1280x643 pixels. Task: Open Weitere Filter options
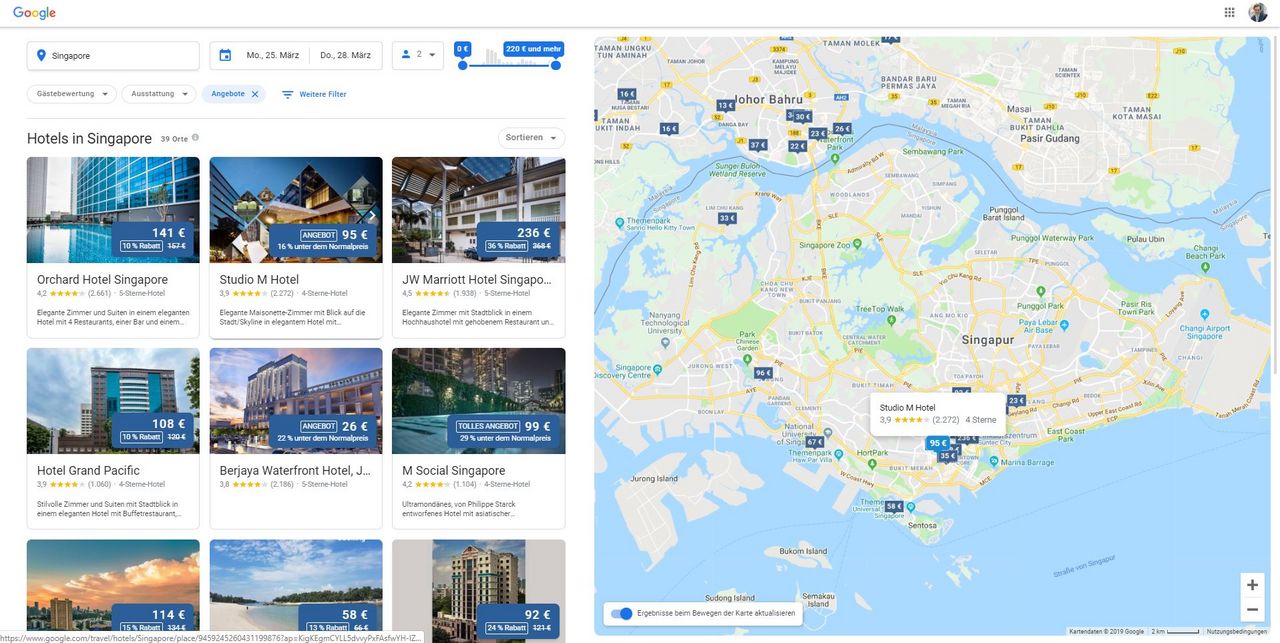pos(314,94)
